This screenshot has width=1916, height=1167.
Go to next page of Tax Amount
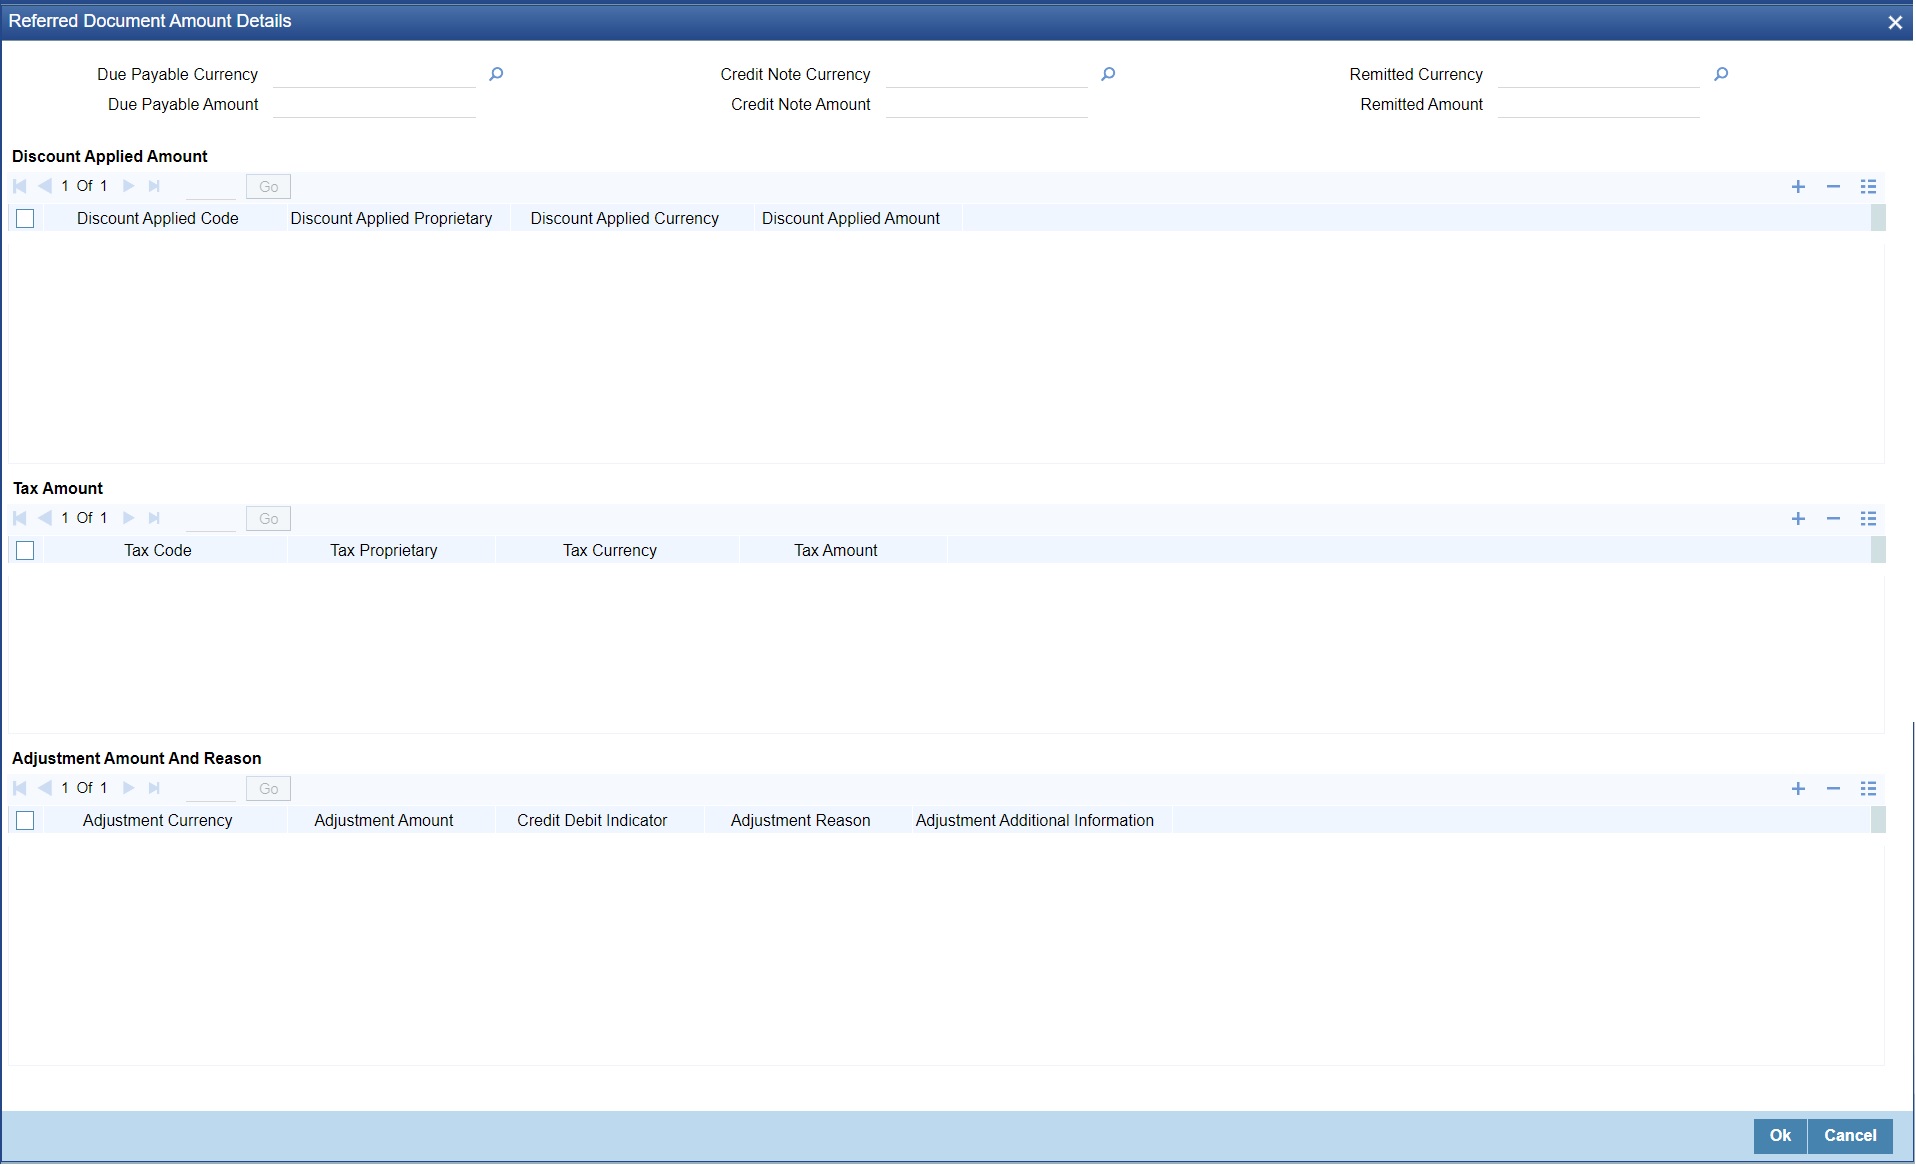click(128, 518)
